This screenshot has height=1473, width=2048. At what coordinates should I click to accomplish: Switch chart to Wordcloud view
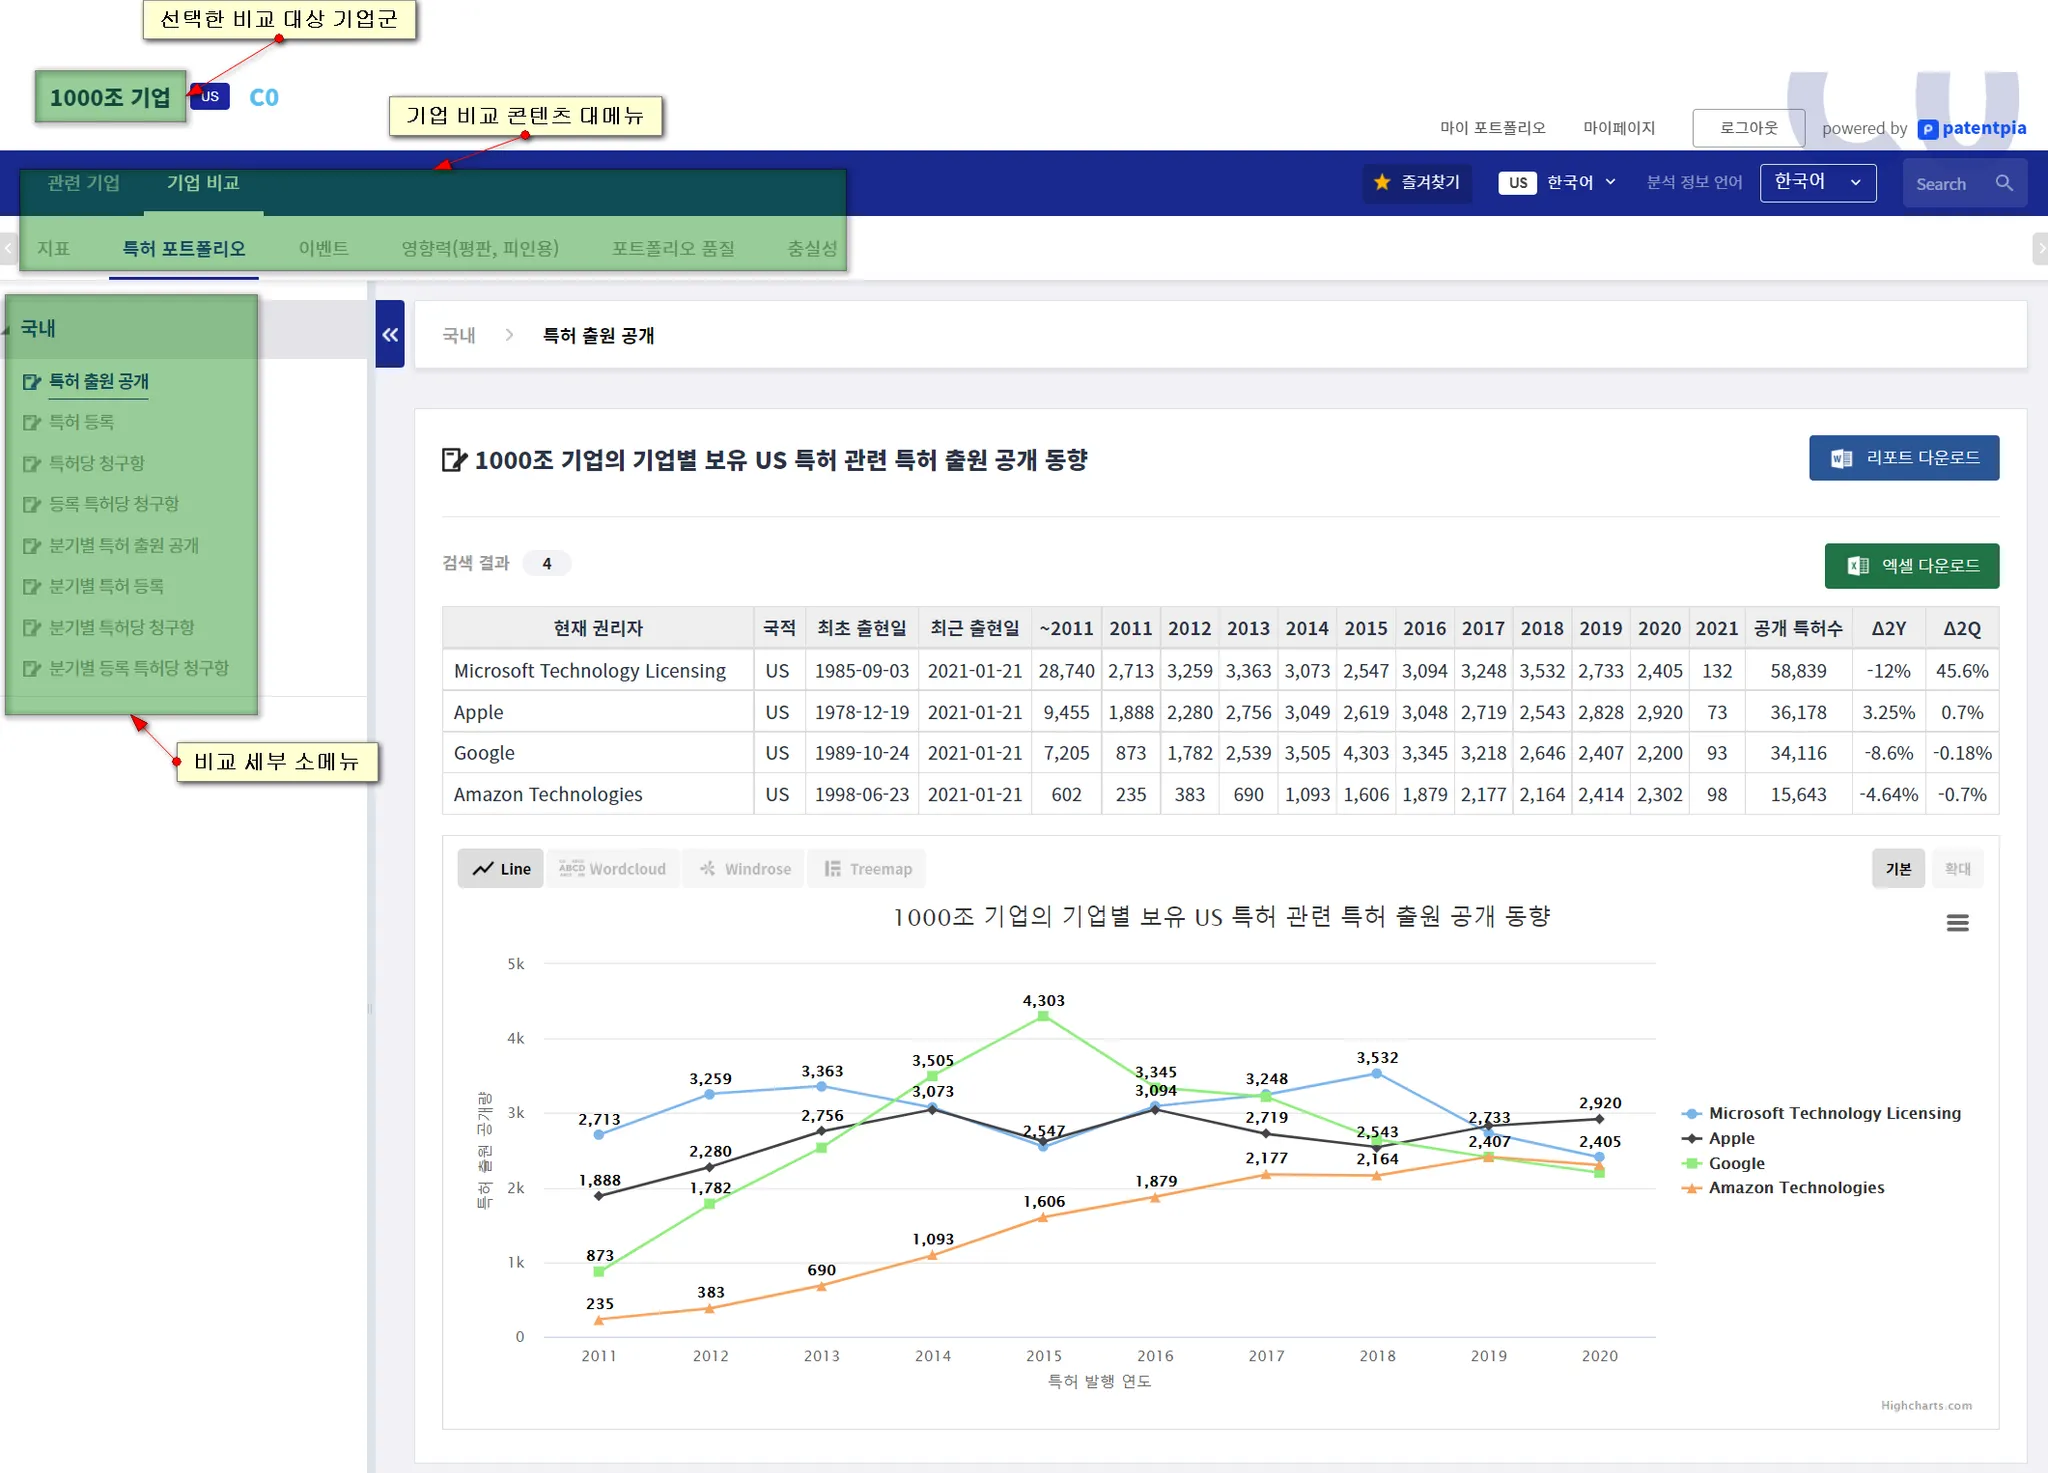click(613, 869)
